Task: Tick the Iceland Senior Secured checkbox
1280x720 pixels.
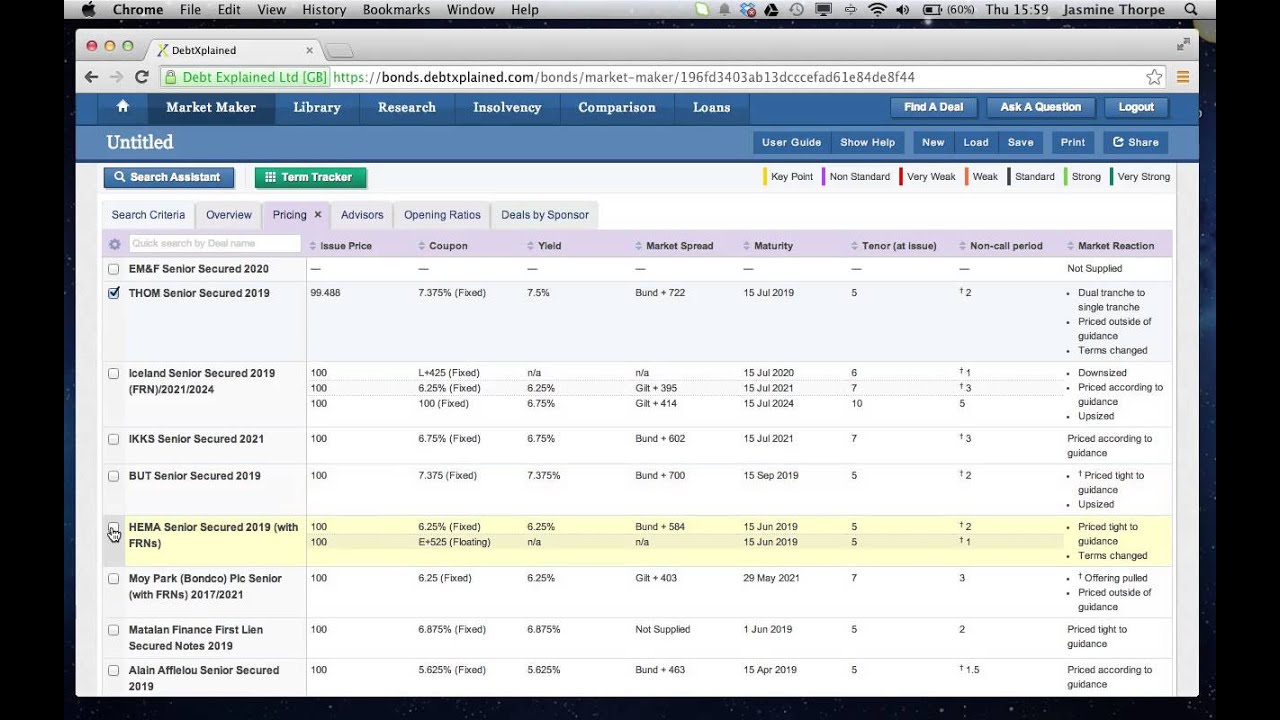Action: [113, 373]
